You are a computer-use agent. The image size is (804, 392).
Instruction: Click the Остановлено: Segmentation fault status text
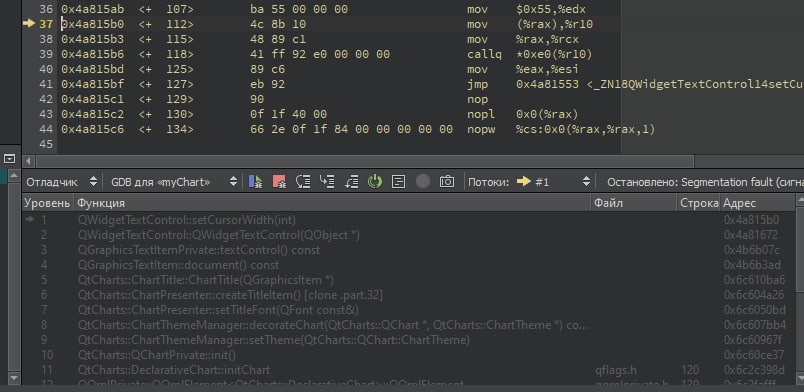coord(705,182)
